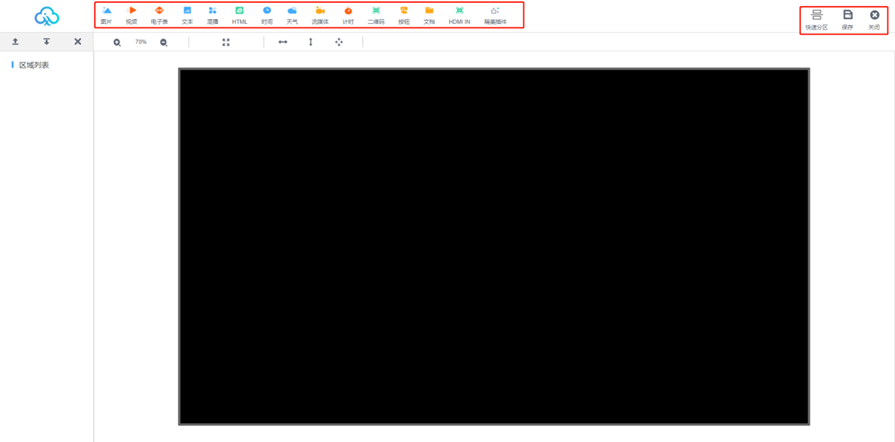Image resolution: width=895 pixels, height=442 pixels.
Task: Click the 保存 (save) button
Action: click(847, 19)
